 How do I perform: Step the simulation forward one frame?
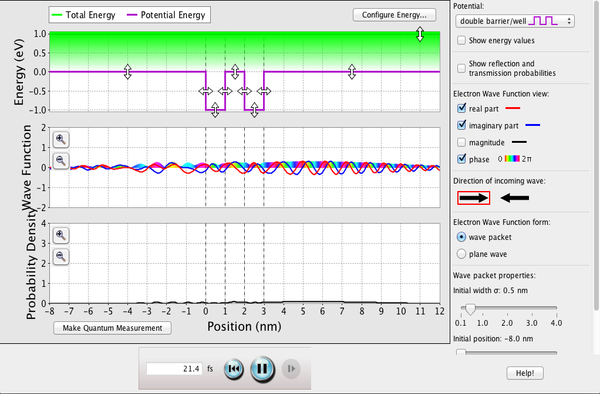point(291,369)
